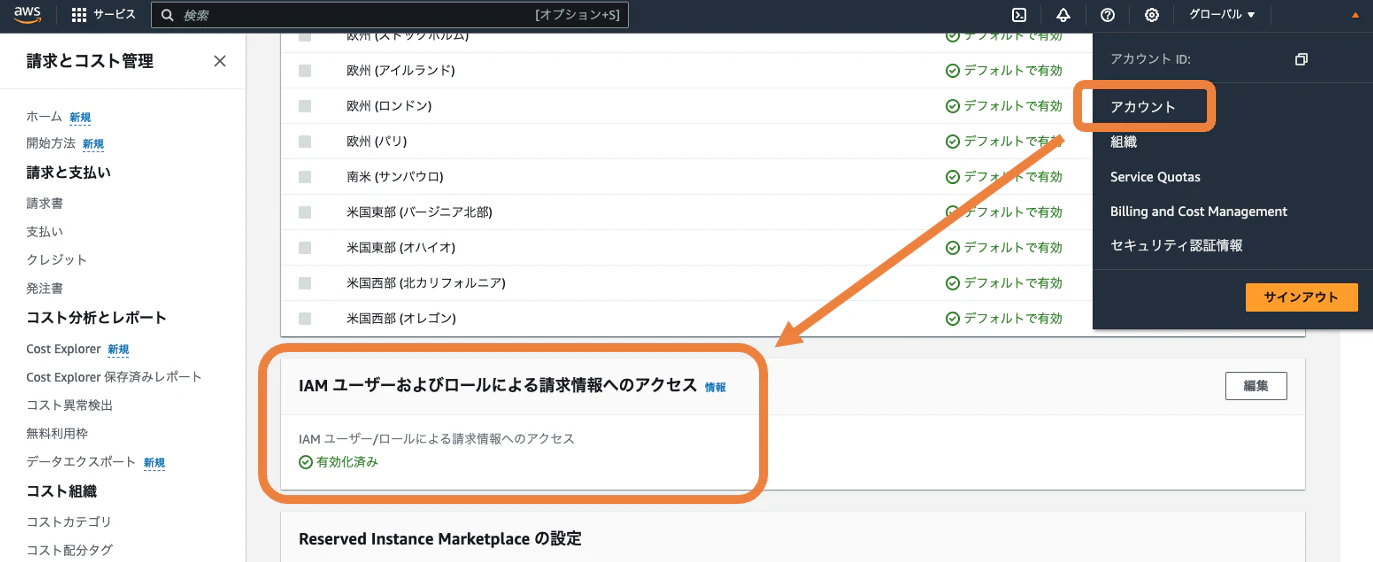
Task: Click the Reserved Instance Marketplace の設定 heading
Action: pos(440,539)
